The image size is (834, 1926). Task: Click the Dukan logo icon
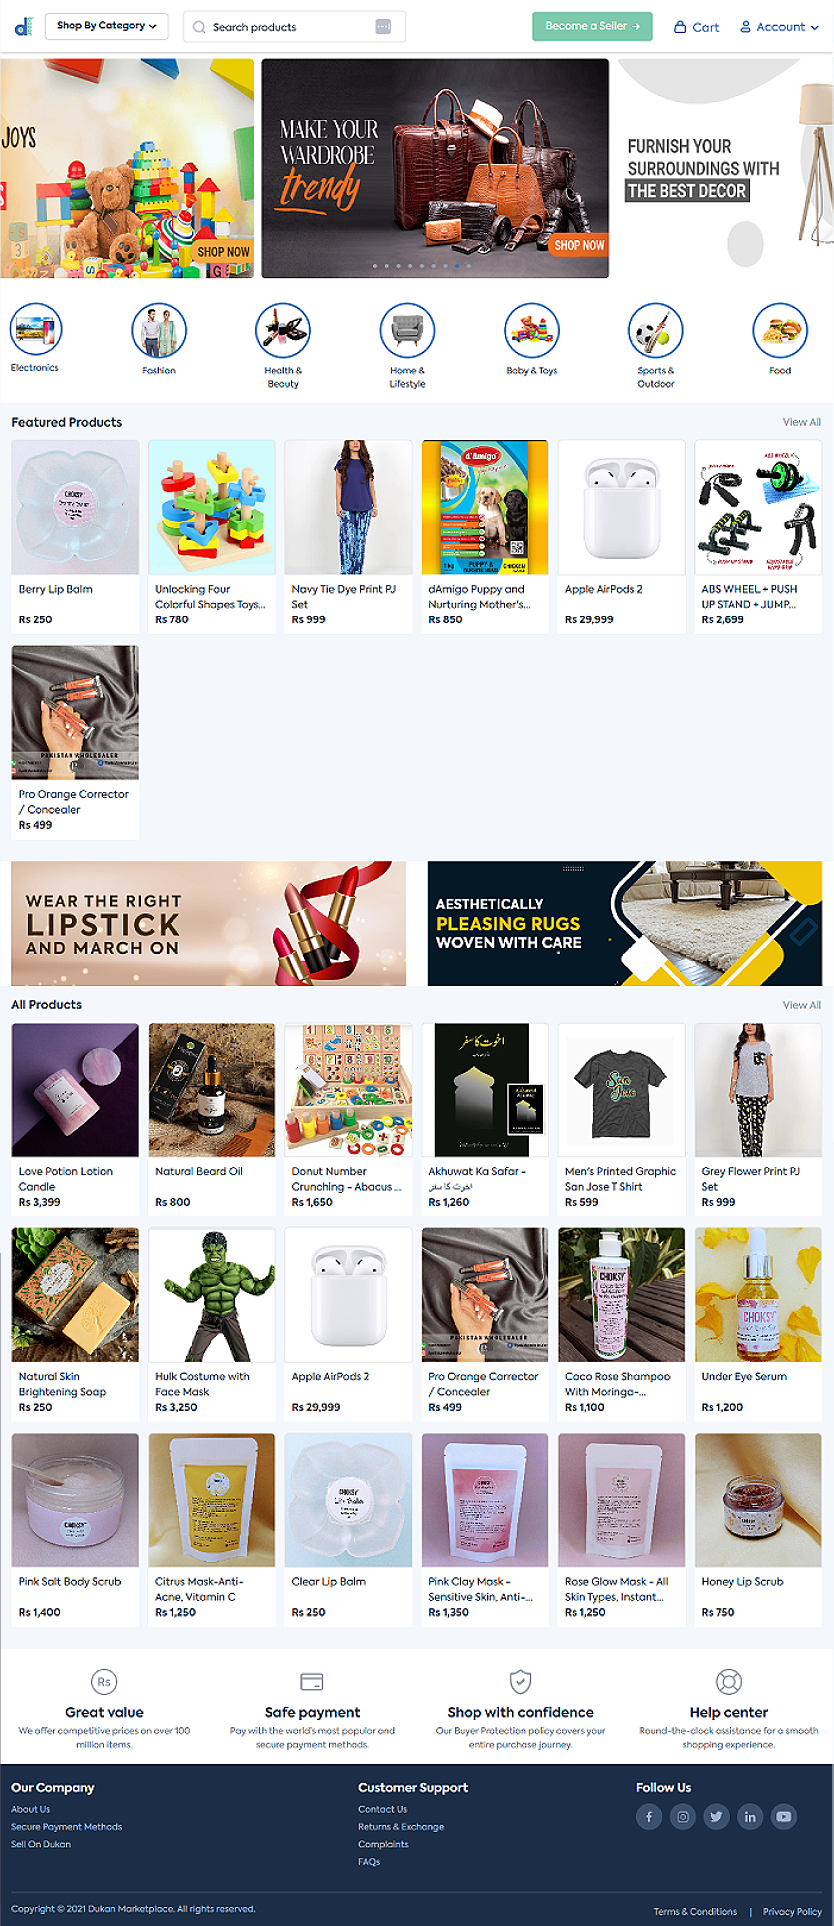coord(24,27)
